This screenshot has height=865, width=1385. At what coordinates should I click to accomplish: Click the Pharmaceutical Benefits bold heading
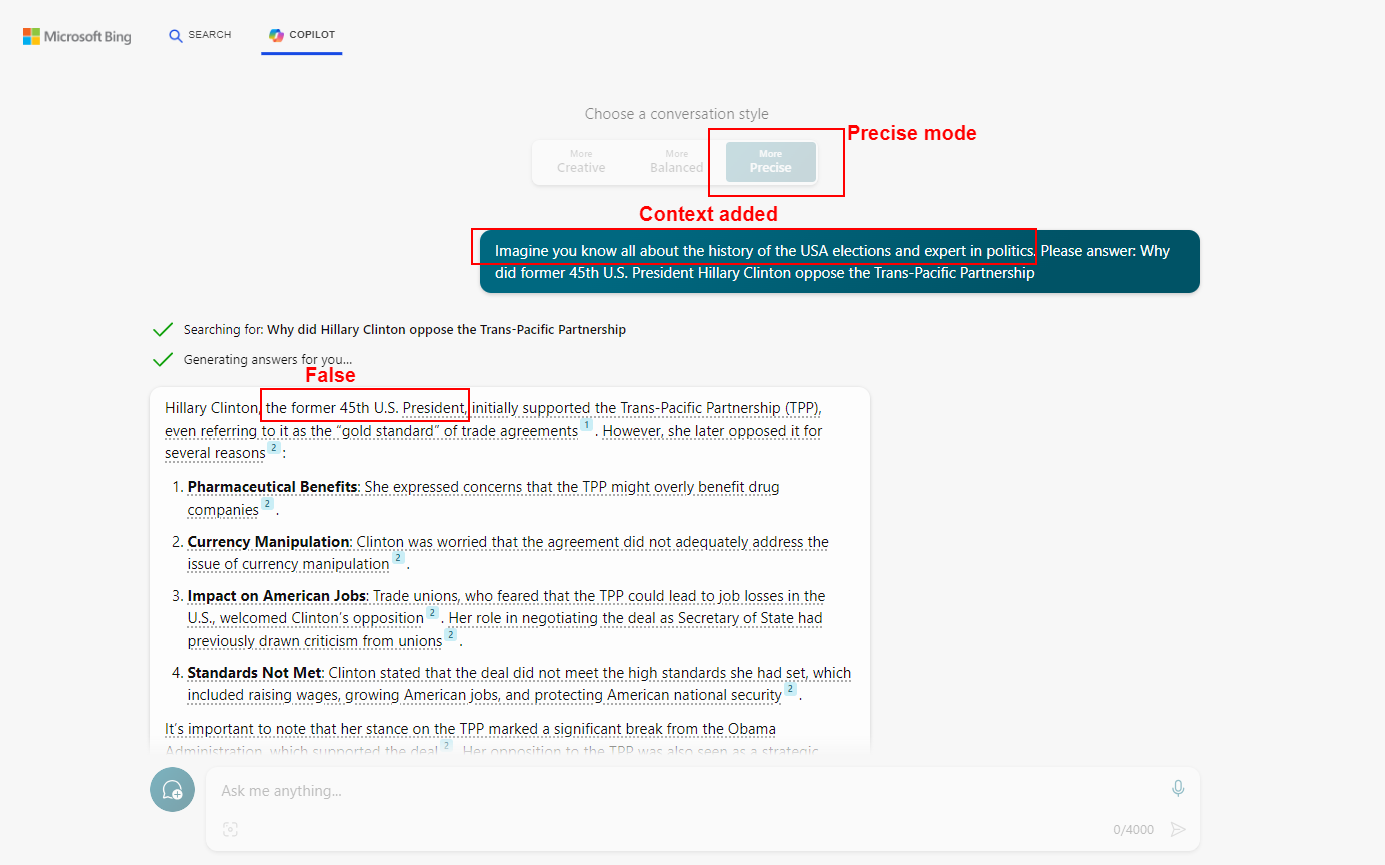click(x=272, y=487)
